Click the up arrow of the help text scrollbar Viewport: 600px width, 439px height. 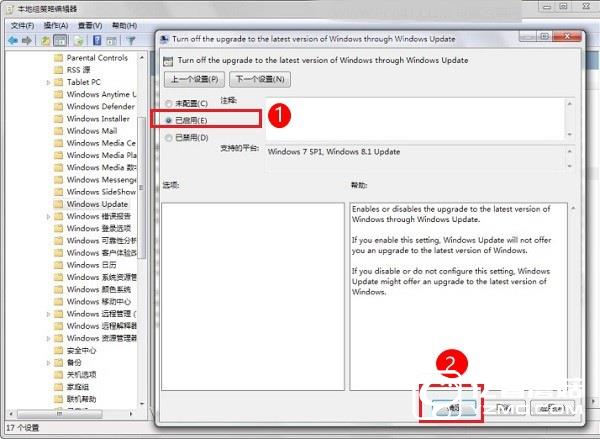pos(573,208)
